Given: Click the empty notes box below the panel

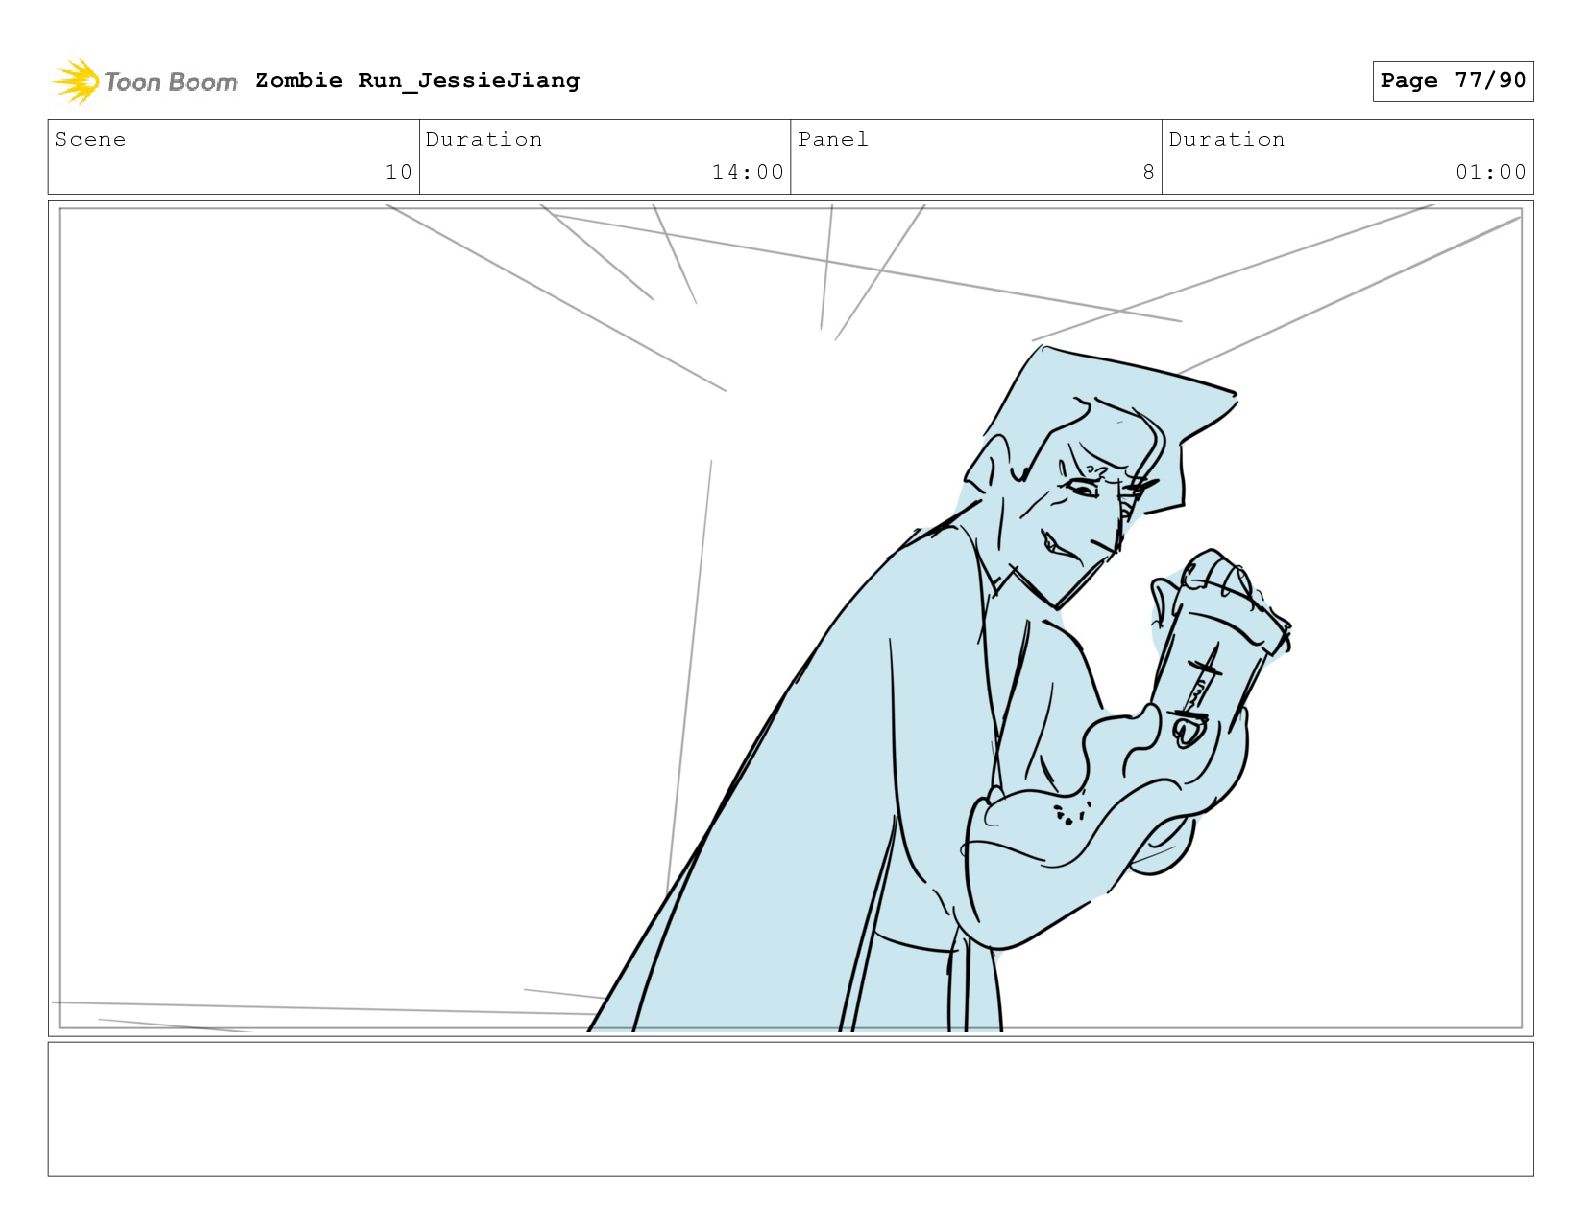Looking at the screenshot, I should [790, 1109].
